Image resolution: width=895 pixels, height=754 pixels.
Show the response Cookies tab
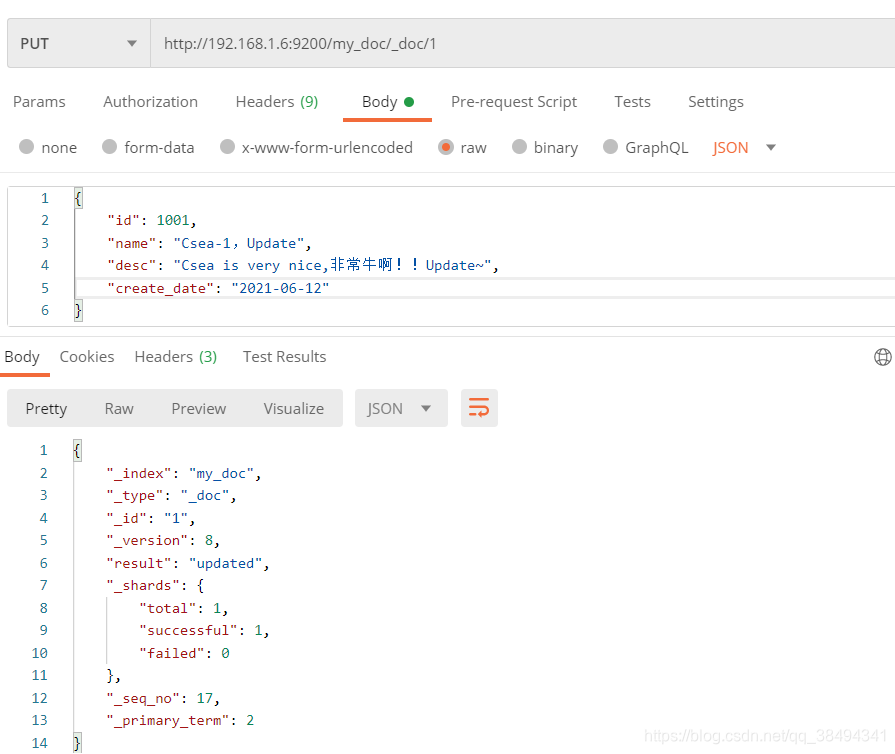pyautogui.click(x=87, y=357)
